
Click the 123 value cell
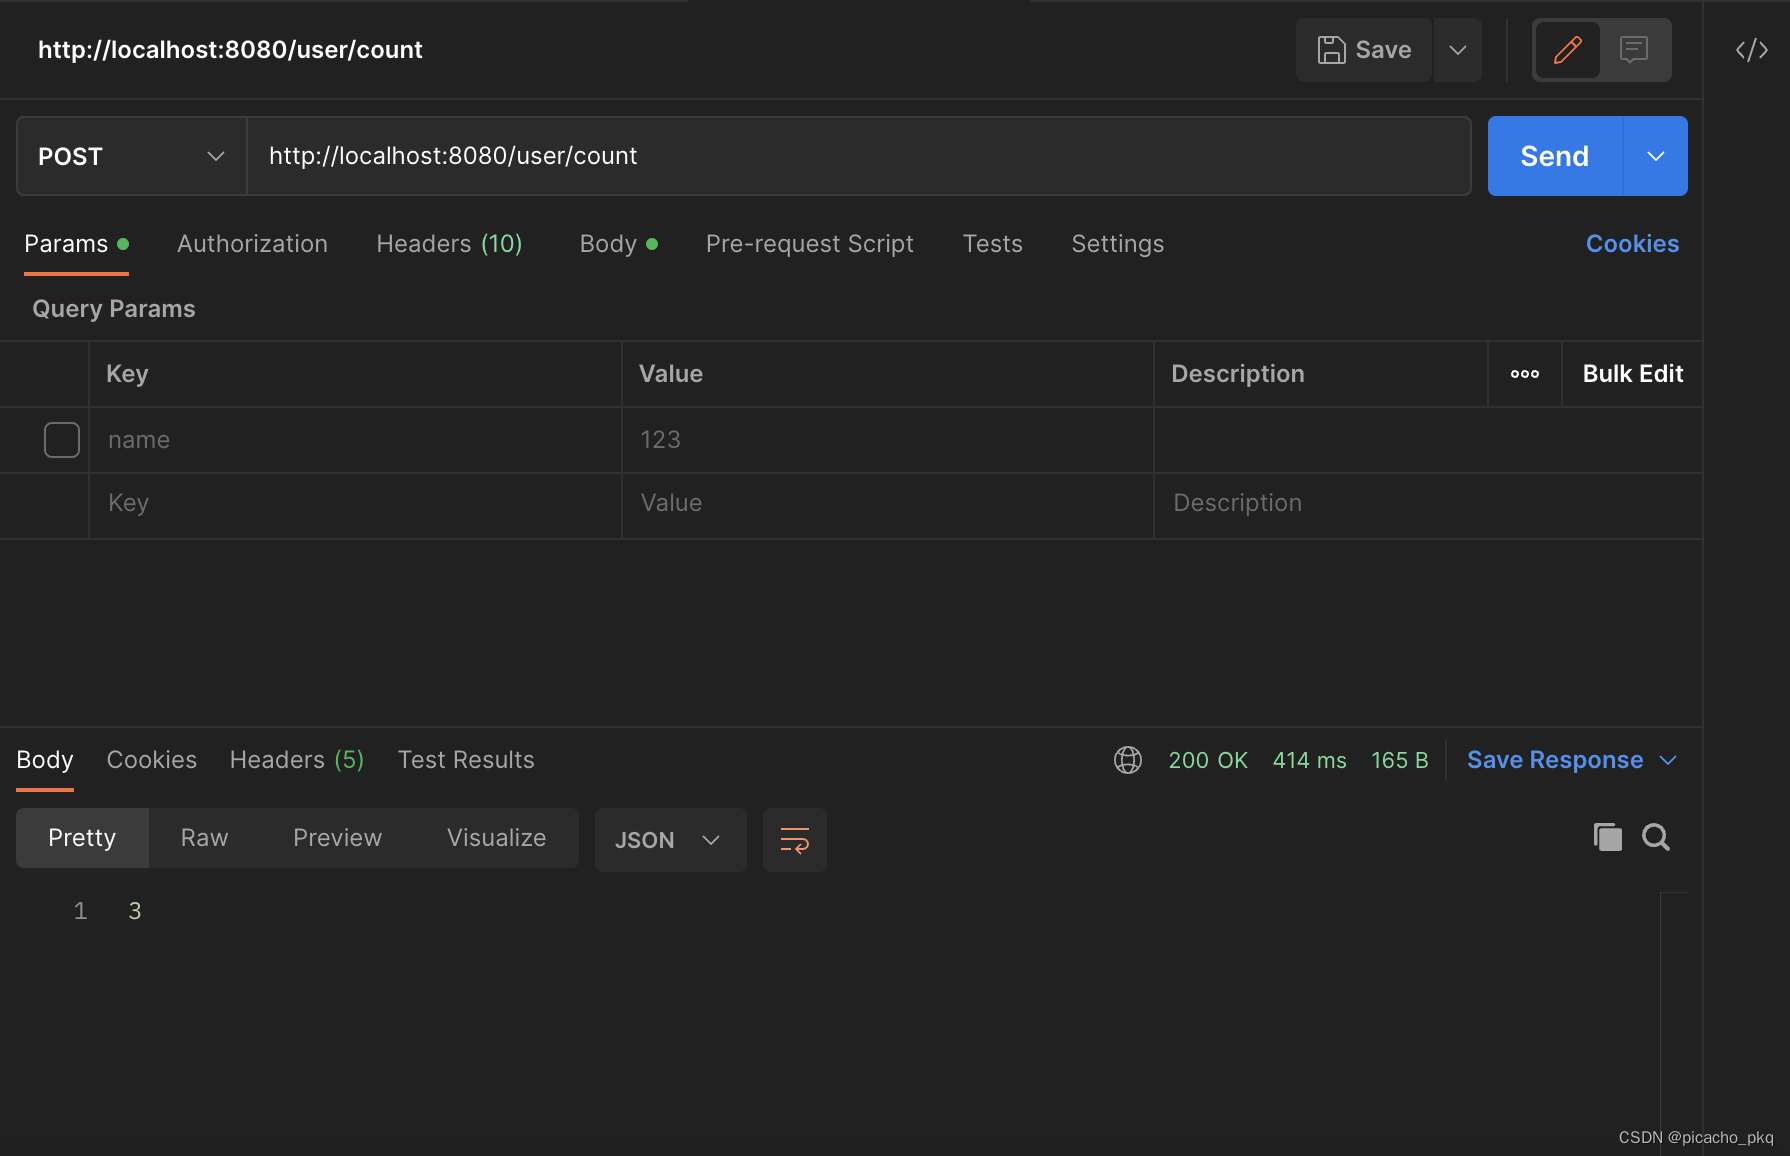888,440
